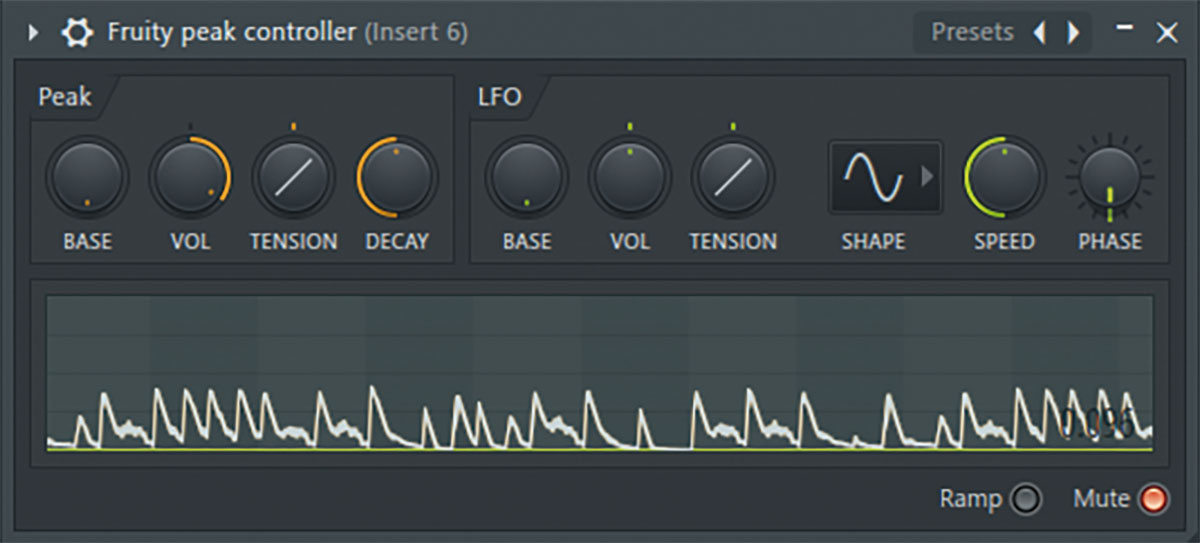
Task: Close the Fruity peak controller window
Action: (1167, 33)
